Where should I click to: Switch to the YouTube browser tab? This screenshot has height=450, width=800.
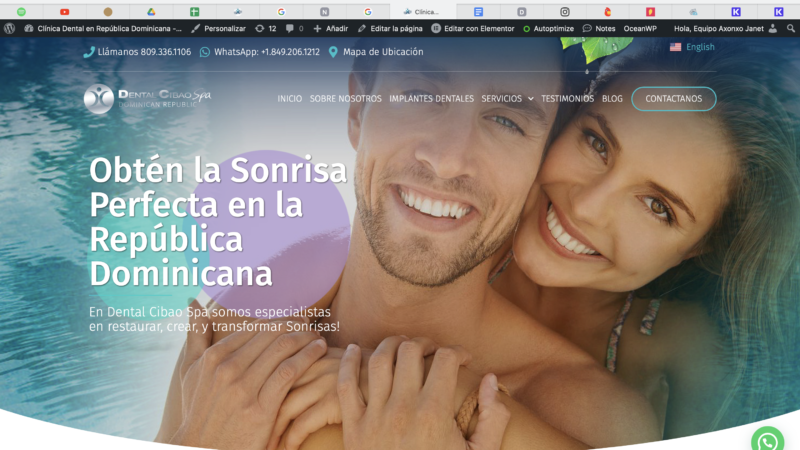64,11
